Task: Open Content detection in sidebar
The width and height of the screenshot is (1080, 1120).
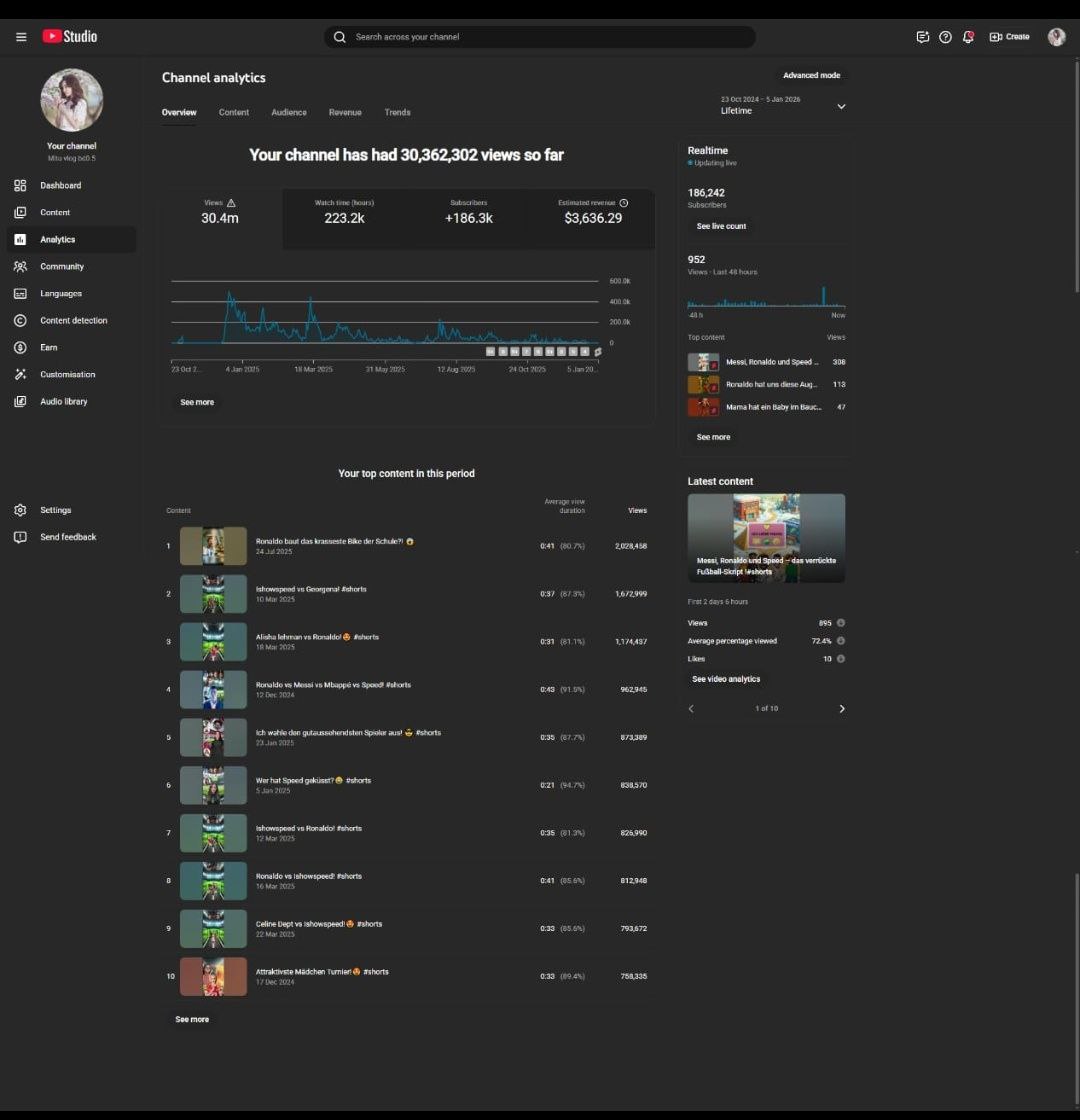Action: 73,321
